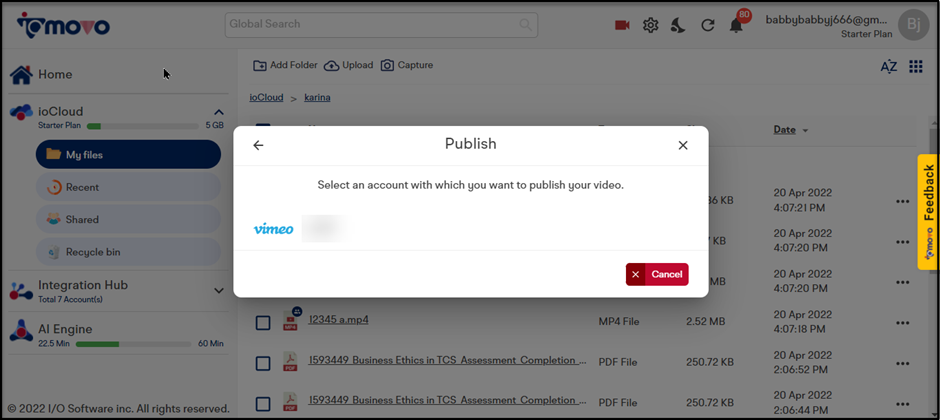Click the MP4 file type icon
This screenshot has height=420, width=940.
[291, 320]
